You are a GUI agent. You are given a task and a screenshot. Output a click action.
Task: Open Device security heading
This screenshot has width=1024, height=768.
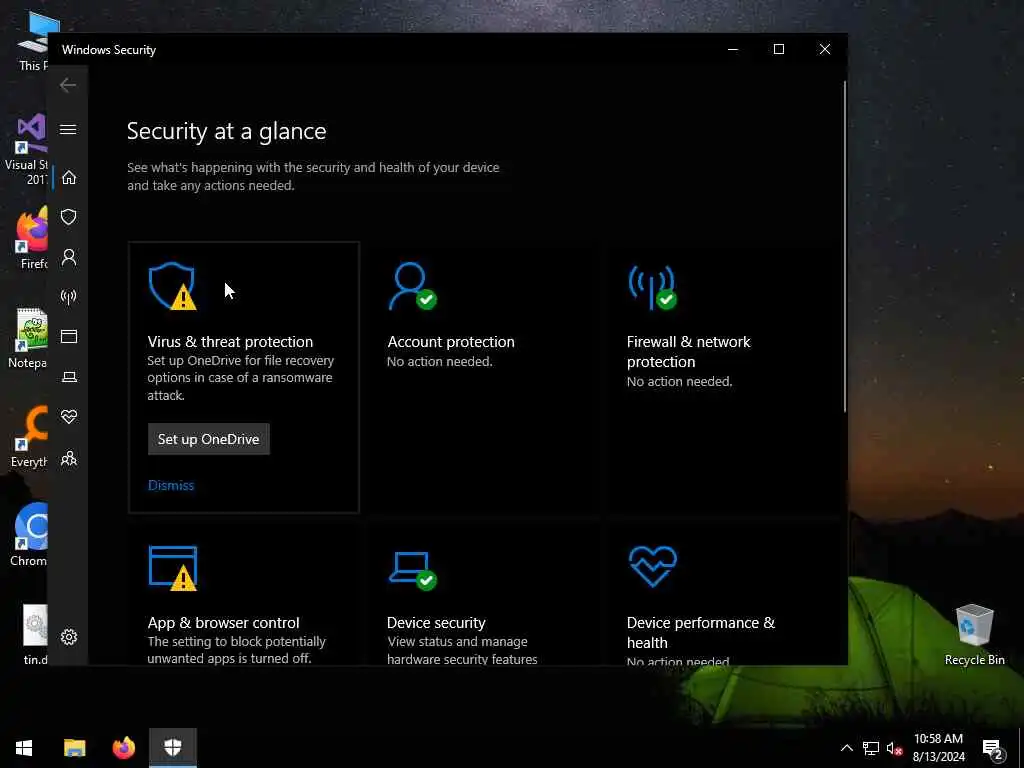436,622
